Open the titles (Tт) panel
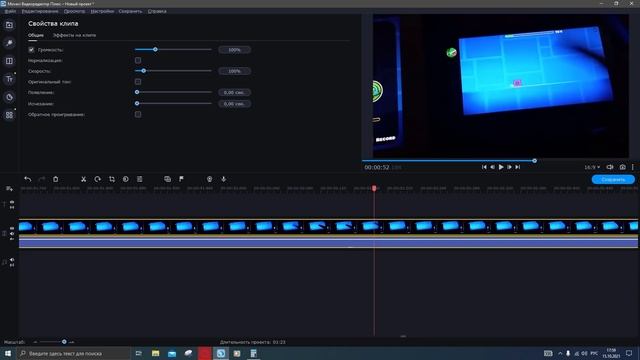Image resolution: width=640 pixels, height=360 pixels. (x=9, y=79)
